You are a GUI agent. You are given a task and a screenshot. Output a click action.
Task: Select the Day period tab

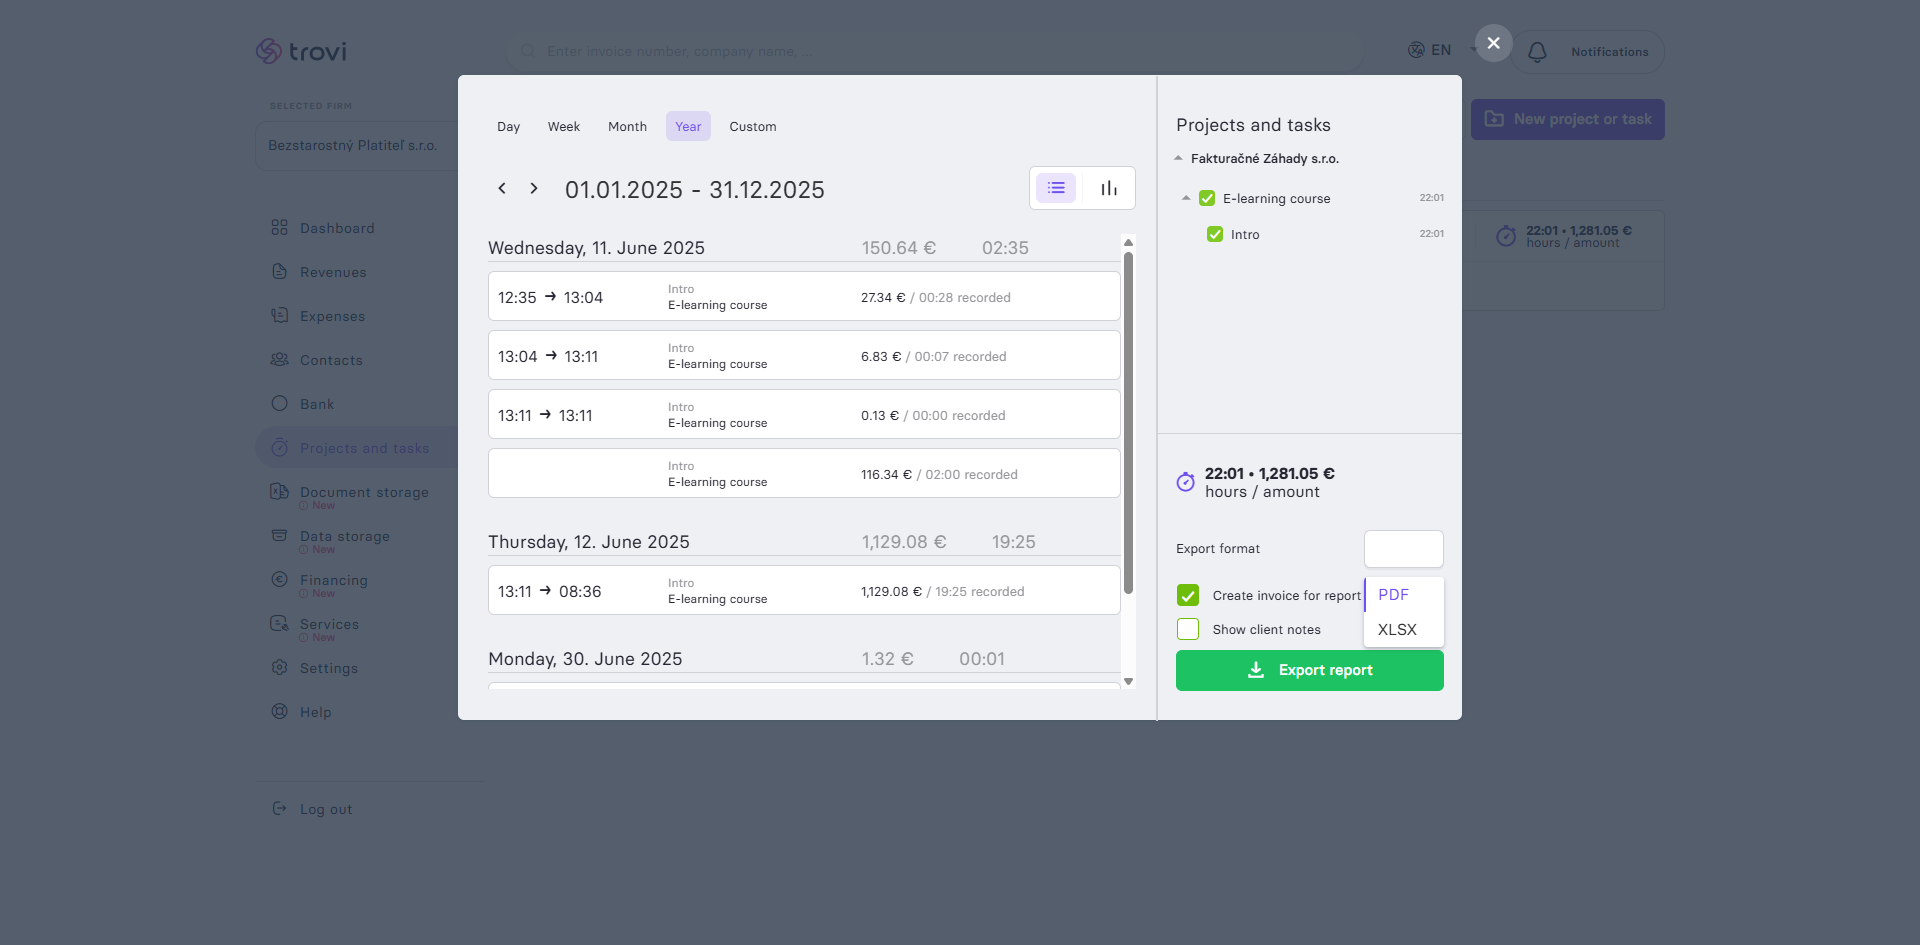point(509,126)
